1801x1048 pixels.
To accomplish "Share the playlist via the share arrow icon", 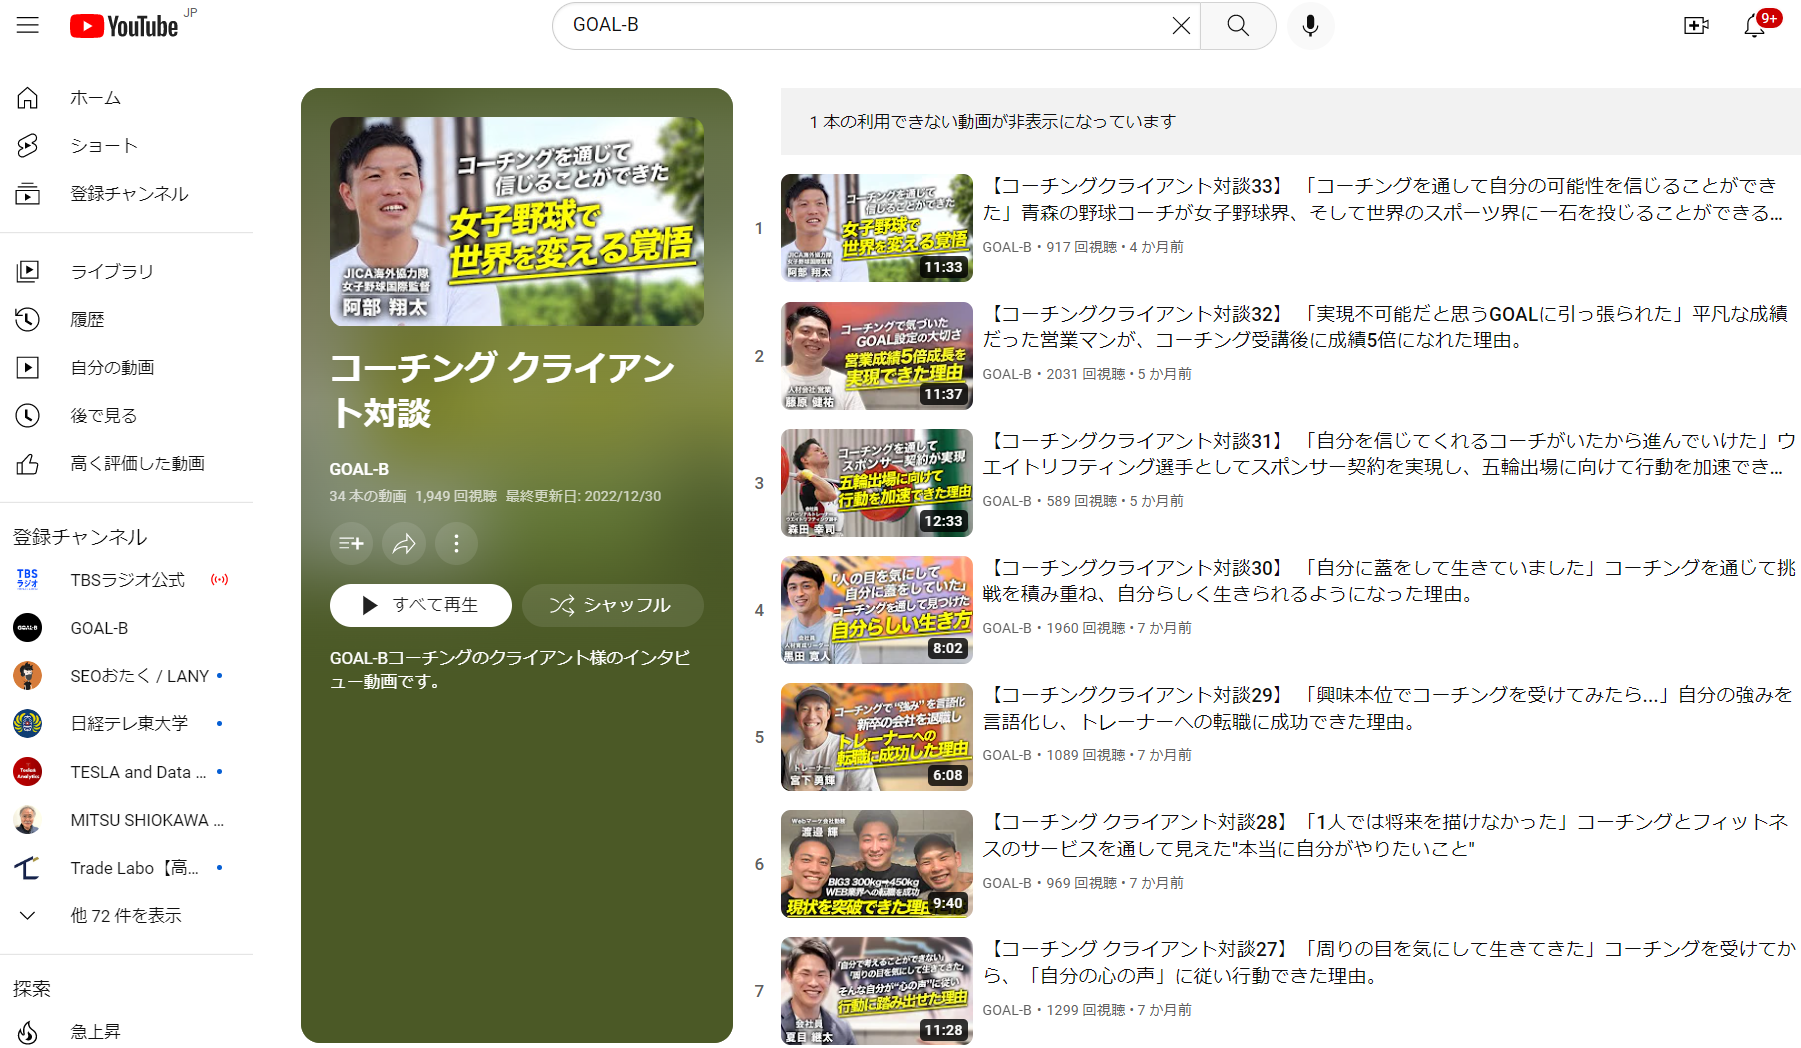I will 404,543.
